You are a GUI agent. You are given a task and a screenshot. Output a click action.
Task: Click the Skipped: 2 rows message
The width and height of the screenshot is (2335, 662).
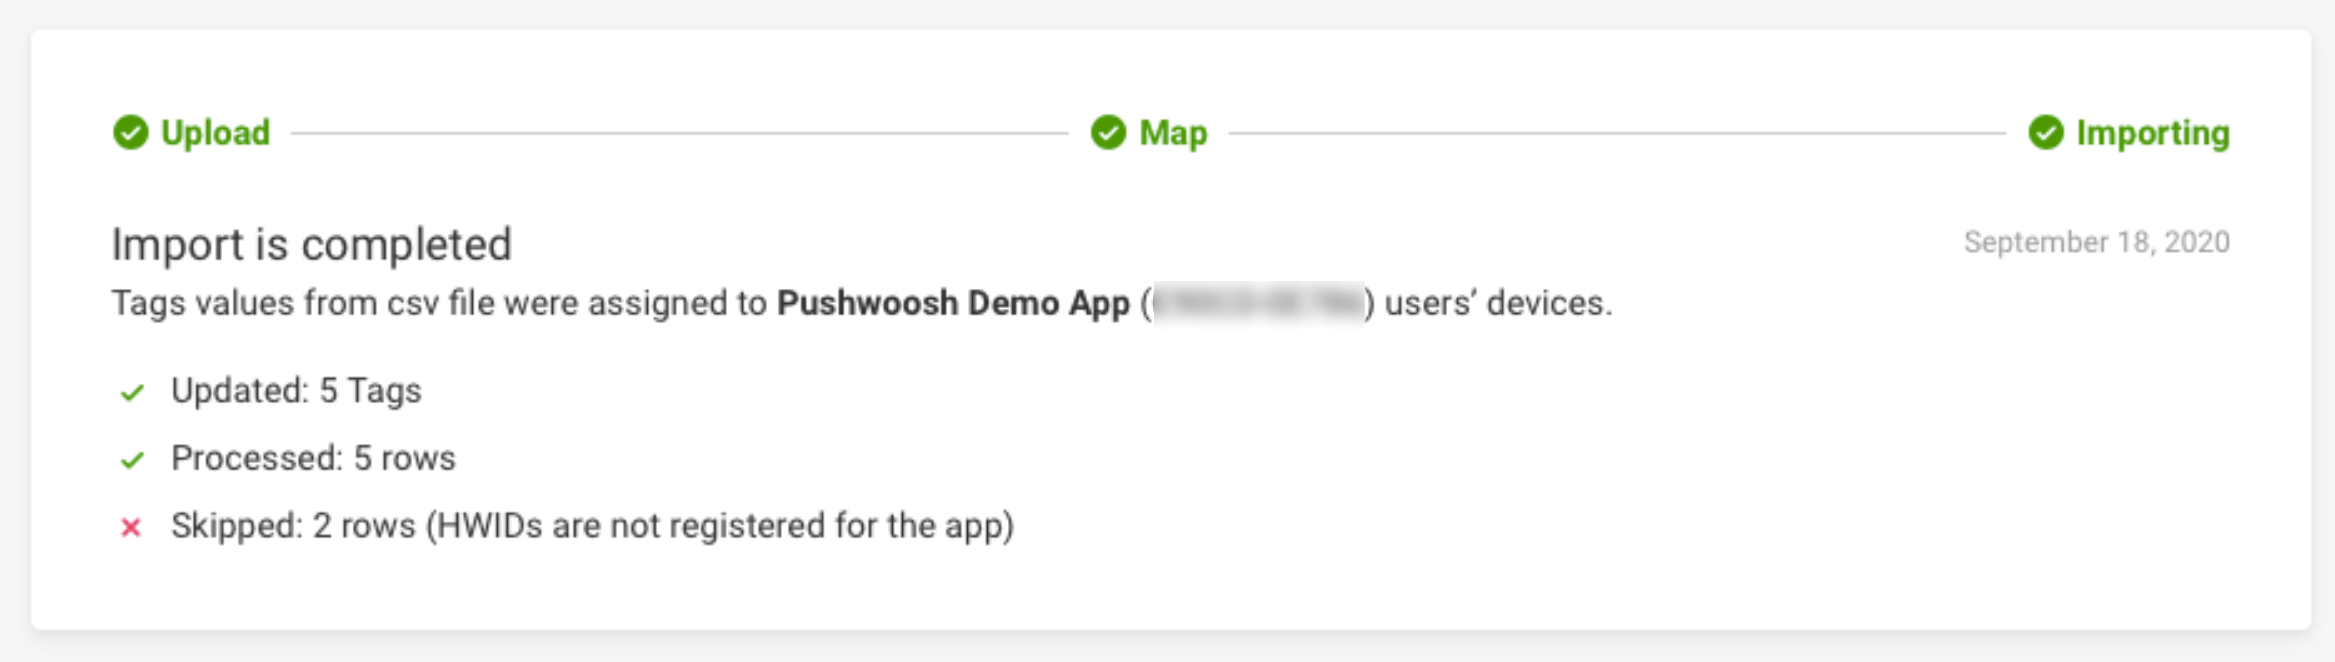pyautogui.click(x=292, y=525)
